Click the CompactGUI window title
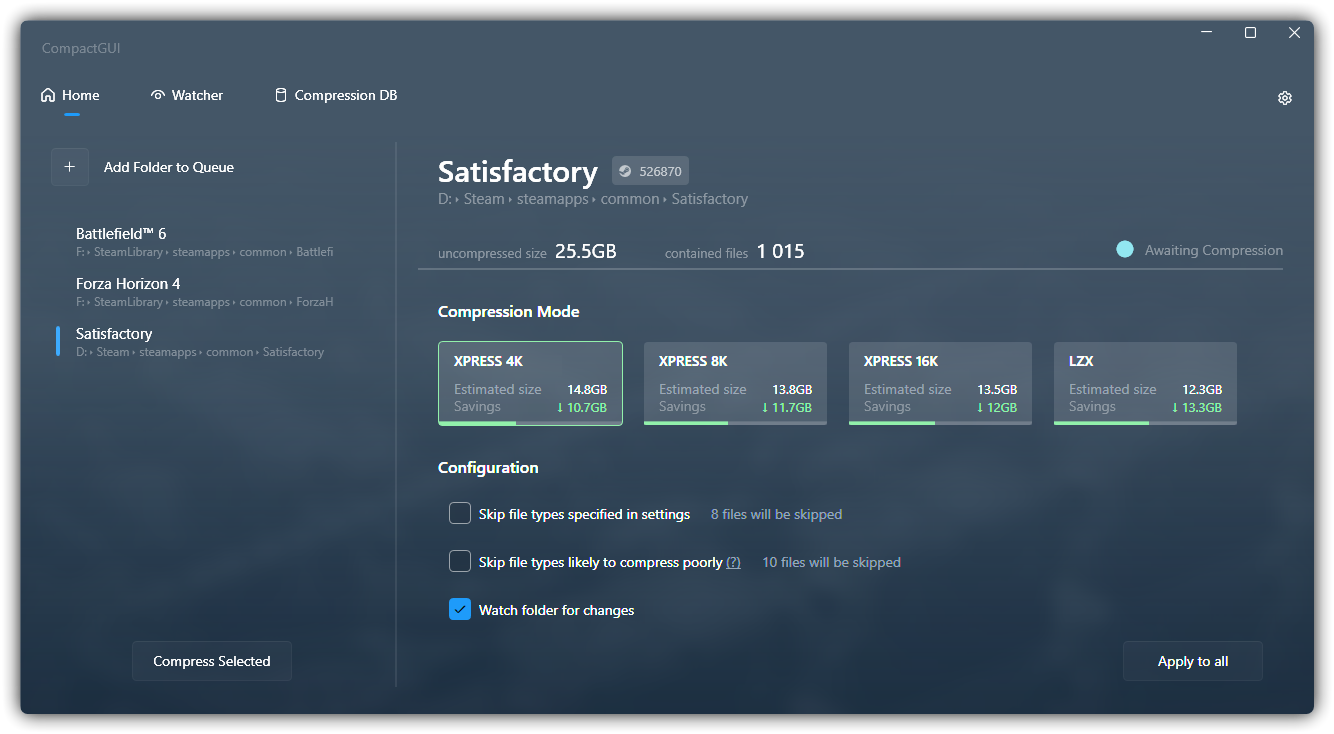This screenshot has width=1334, height=734. click(x=81, y=48)
